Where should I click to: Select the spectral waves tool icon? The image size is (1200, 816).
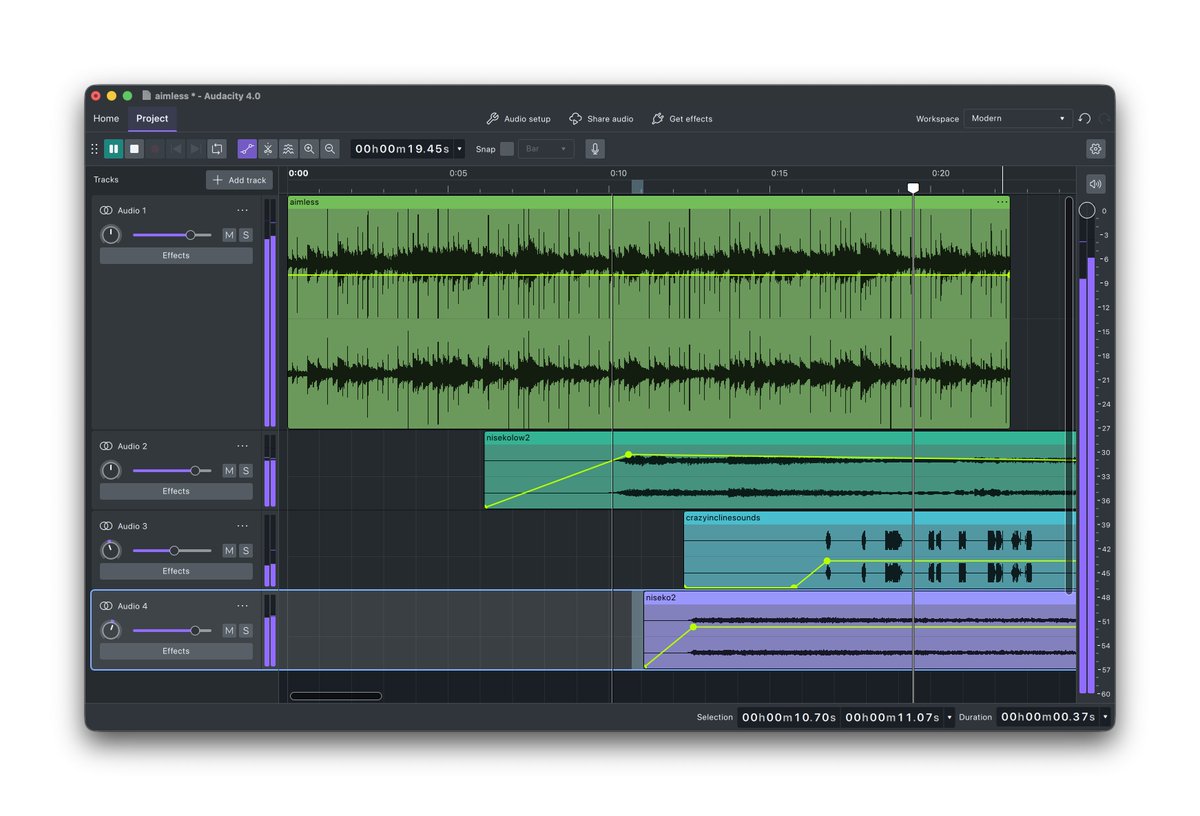[x=289, y=149]
